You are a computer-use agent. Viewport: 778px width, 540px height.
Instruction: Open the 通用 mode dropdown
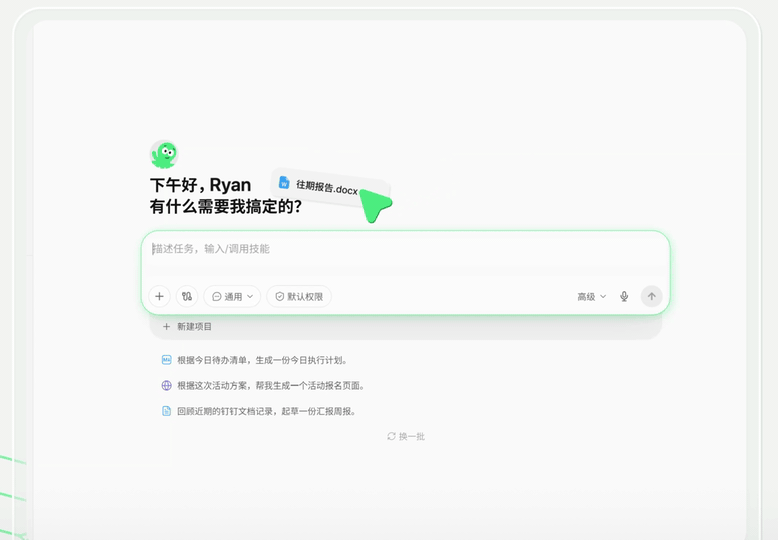(232, 296)
